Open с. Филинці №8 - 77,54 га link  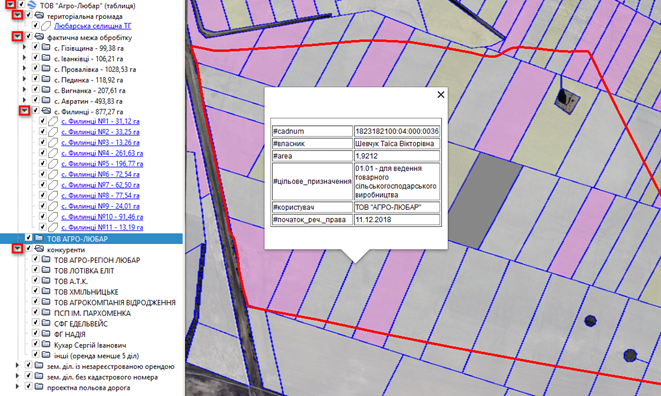[x=100, y=196]
